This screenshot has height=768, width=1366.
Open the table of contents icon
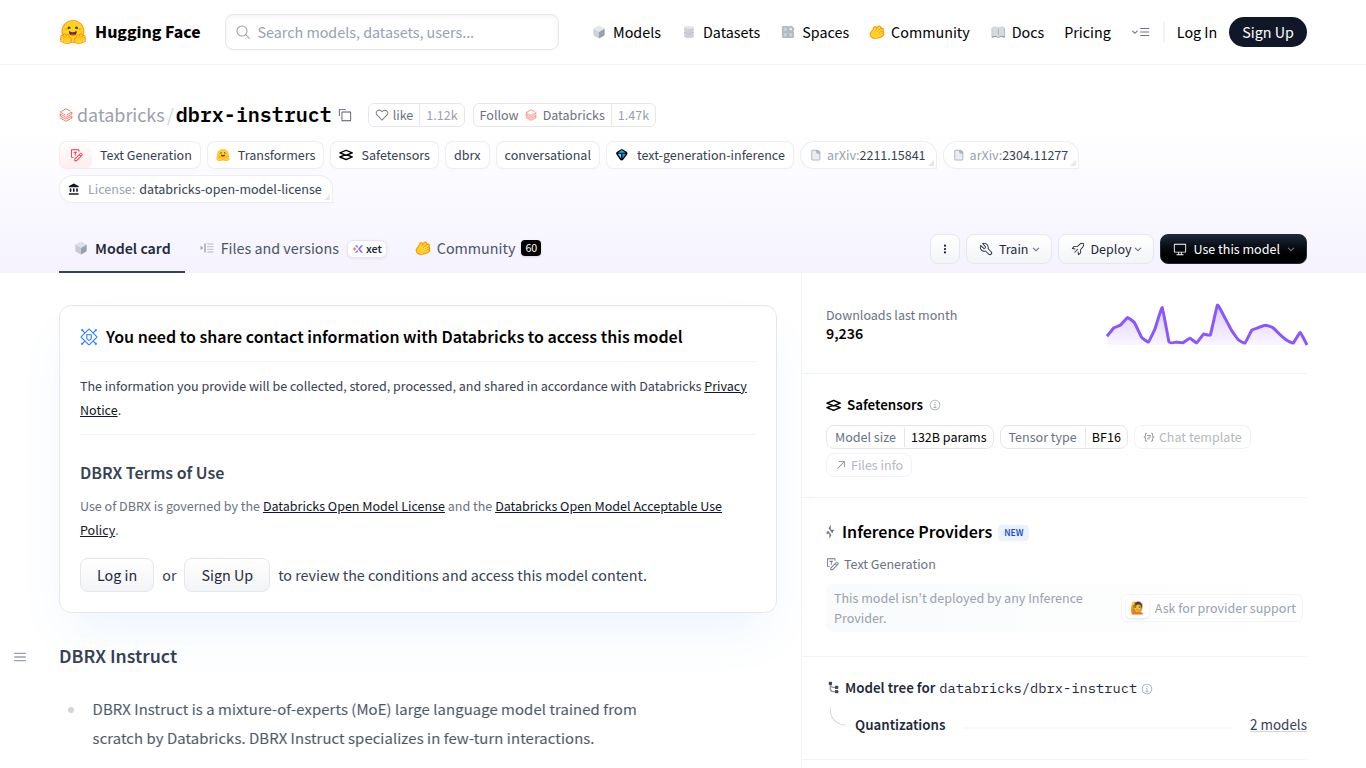click(x=20, y=657)
